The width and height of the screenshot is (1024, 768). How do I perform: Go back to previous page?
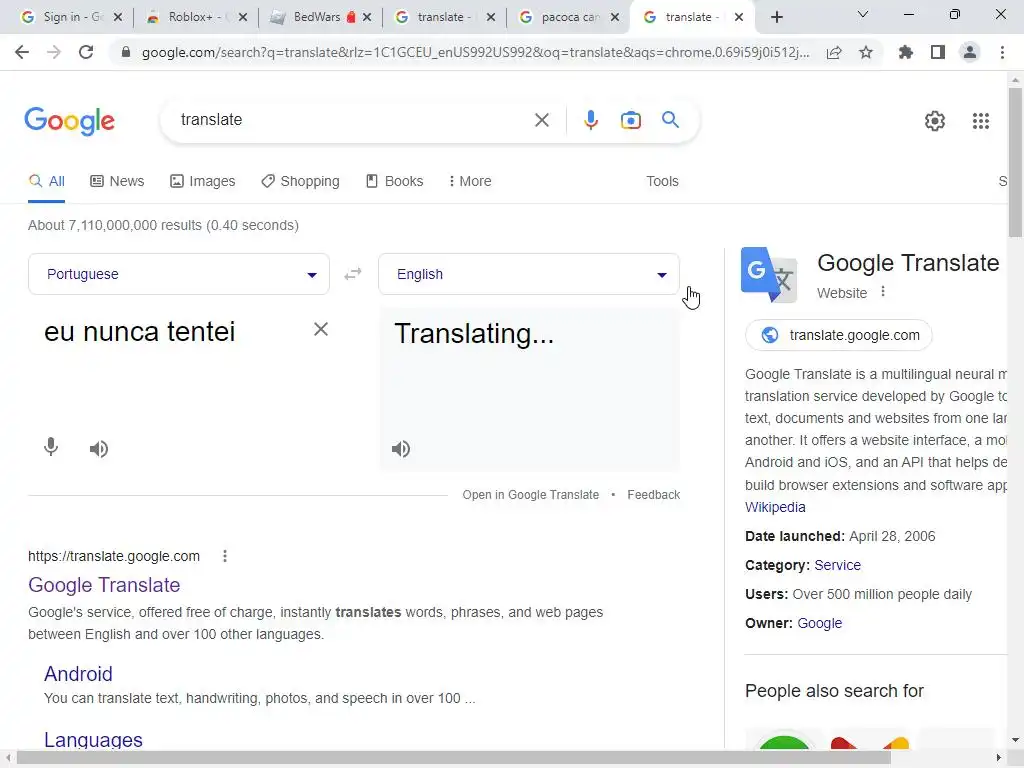pyautogui.click(x=22, y=52)
